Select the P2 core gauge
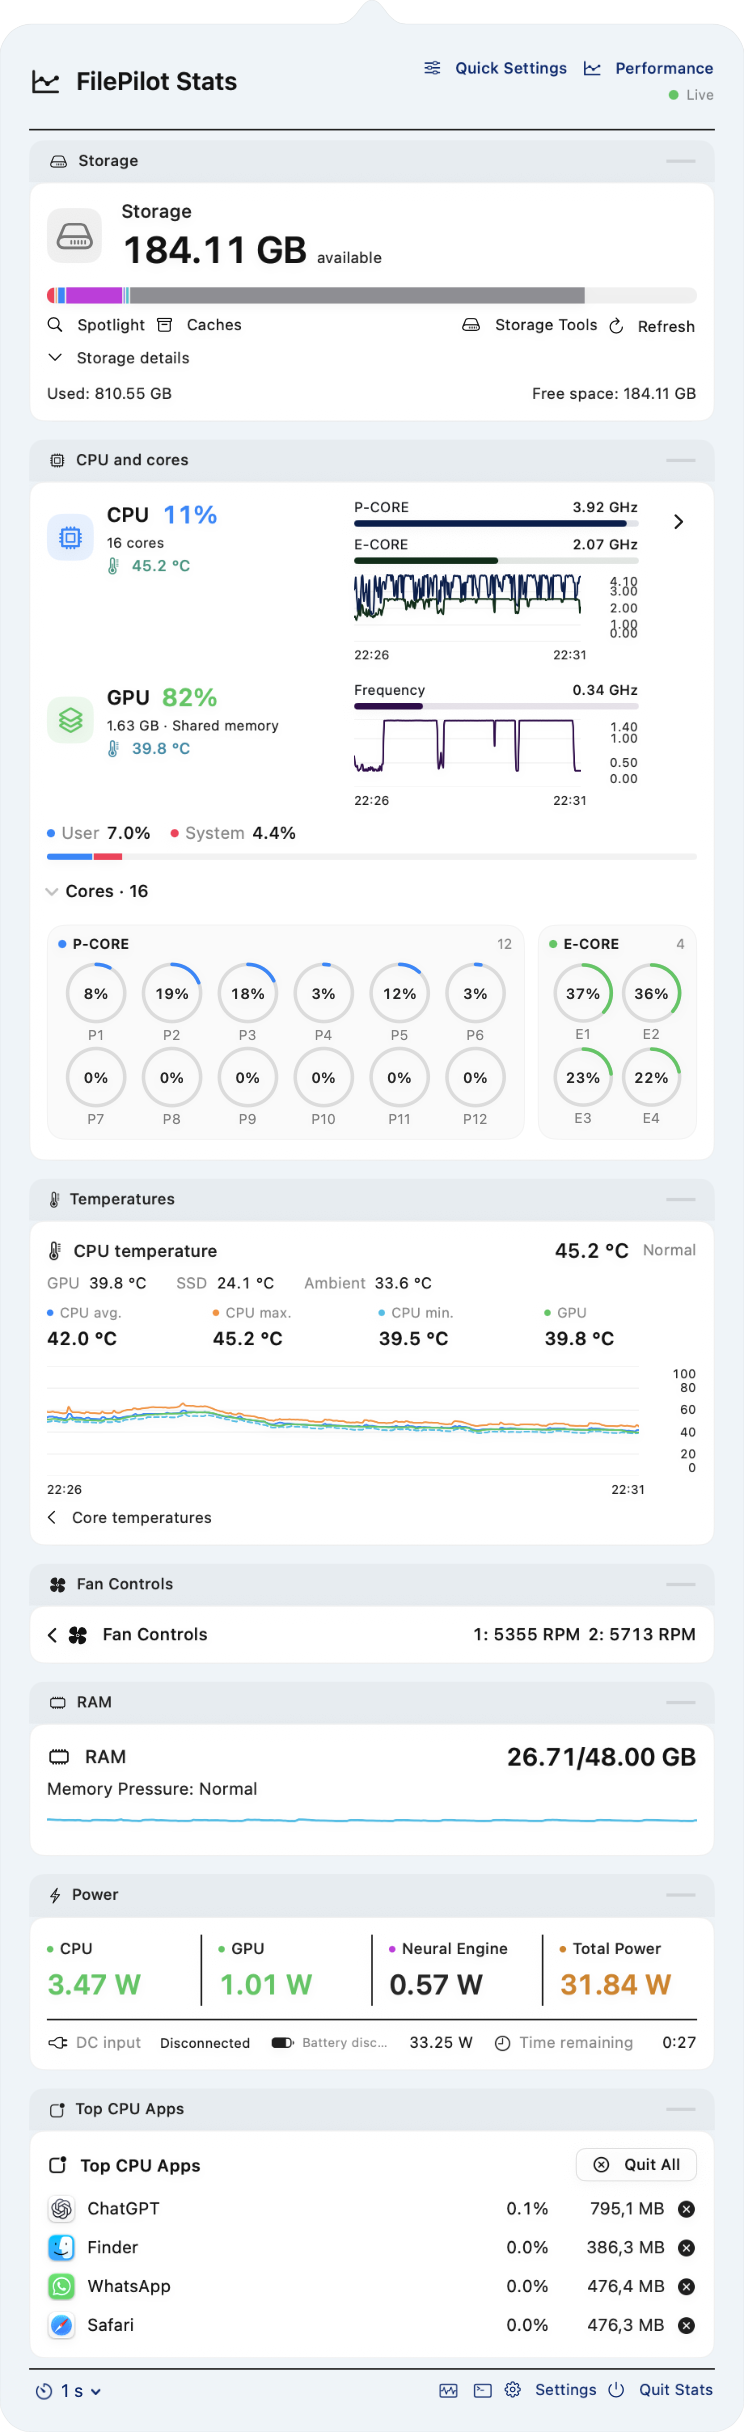The width and height of the screenshot is (744, 2432). click(x=172, y=994)
